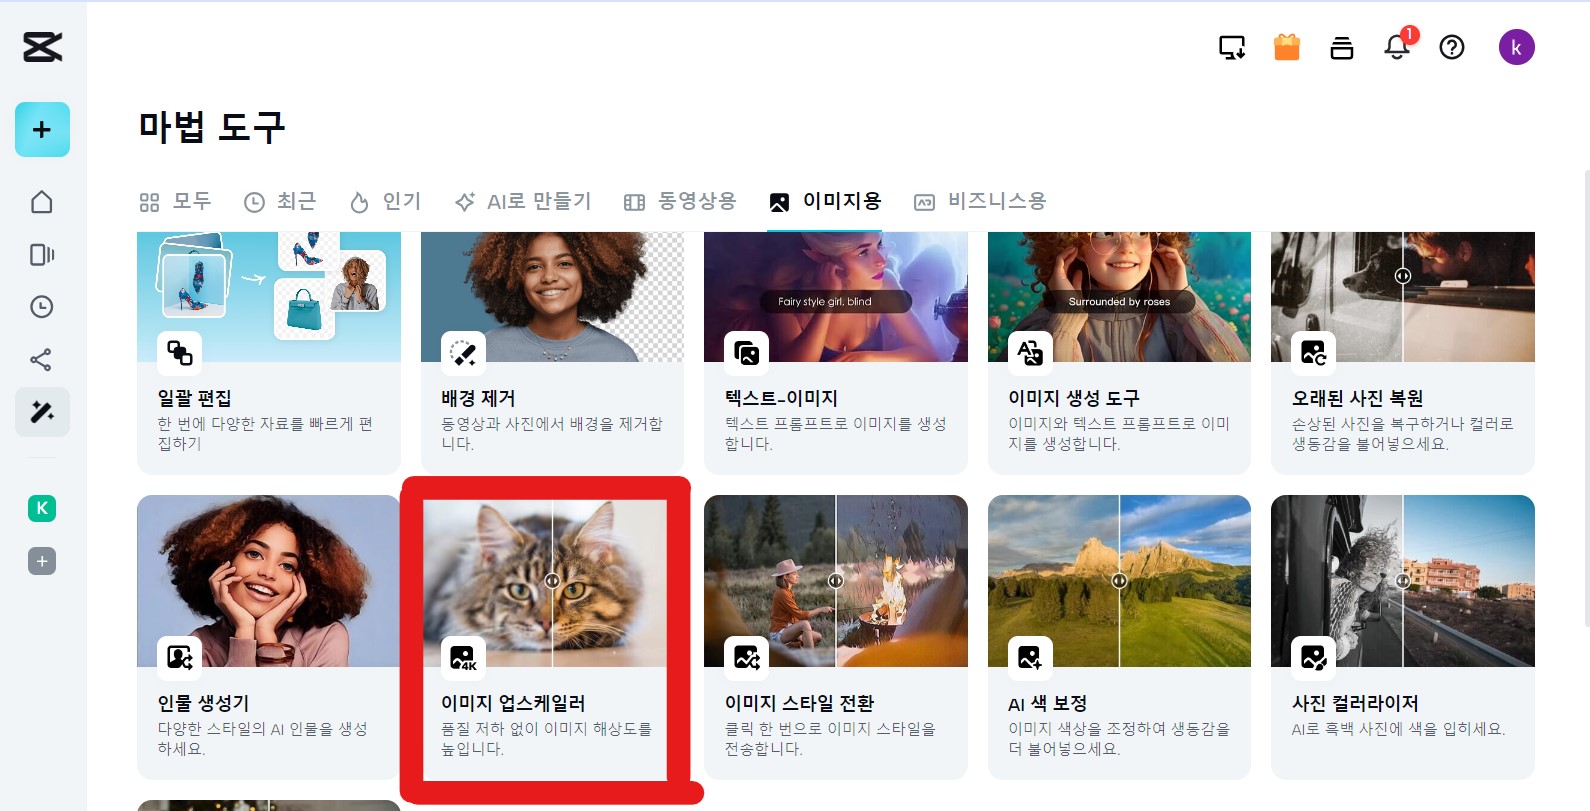Image resolution: width=1590 pixels, height=811 pixels.
Task: Click the 이미지 생성 도구 icon
Action: coord(1030,352)
